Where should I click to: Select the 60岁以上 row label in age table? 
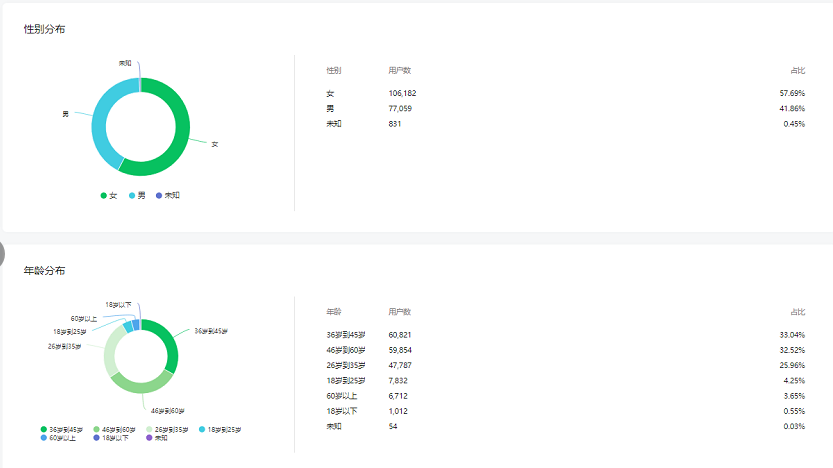point(342,396)
